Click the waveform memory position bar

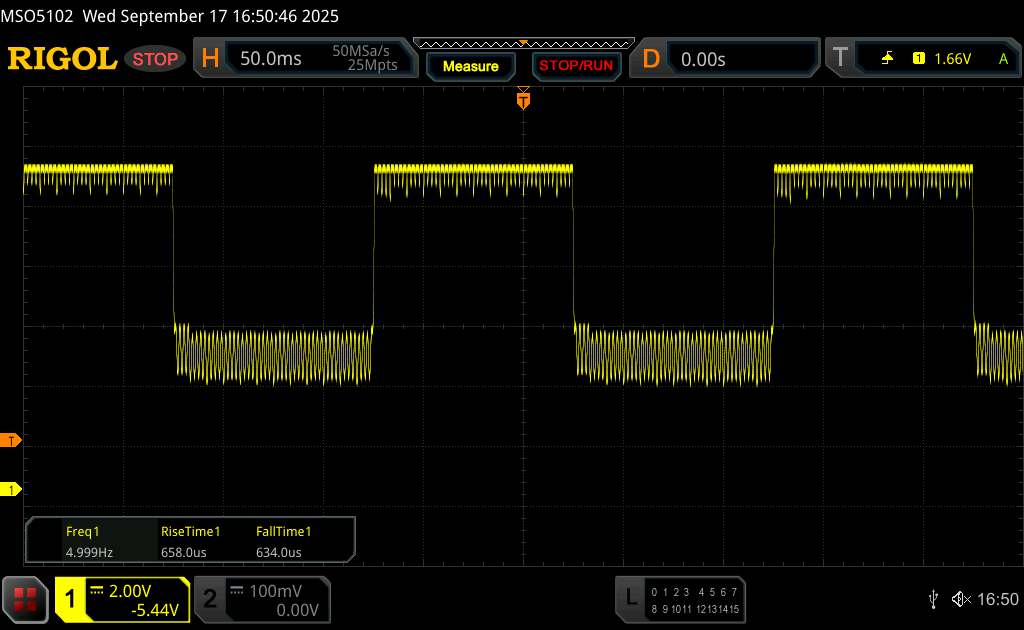(x=522, y=43)
